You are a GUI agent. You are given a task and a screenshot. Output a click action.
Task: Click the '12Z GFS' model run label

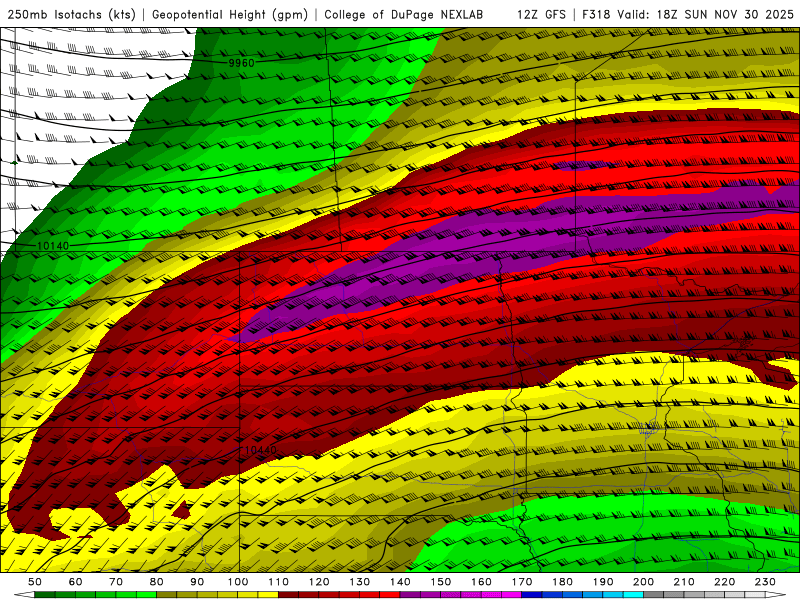click(542, 14)
